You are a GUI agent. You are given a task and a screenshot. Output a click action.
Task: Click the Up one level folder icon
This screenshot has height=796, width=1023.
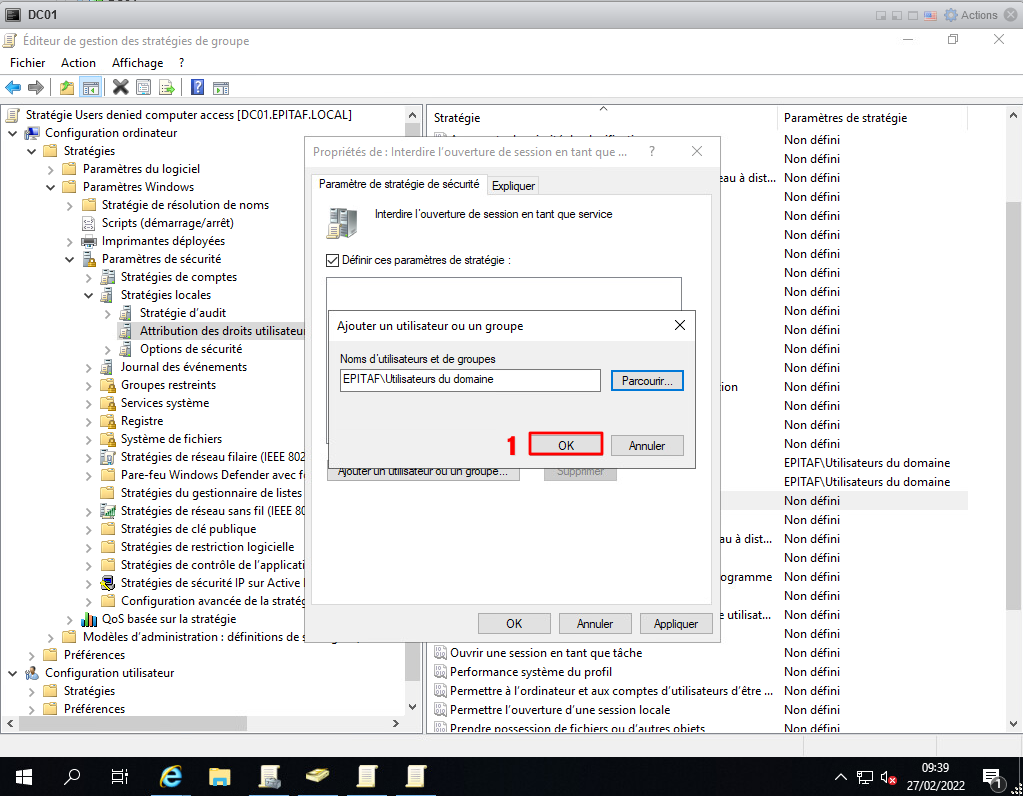click(x=67, y=87)
